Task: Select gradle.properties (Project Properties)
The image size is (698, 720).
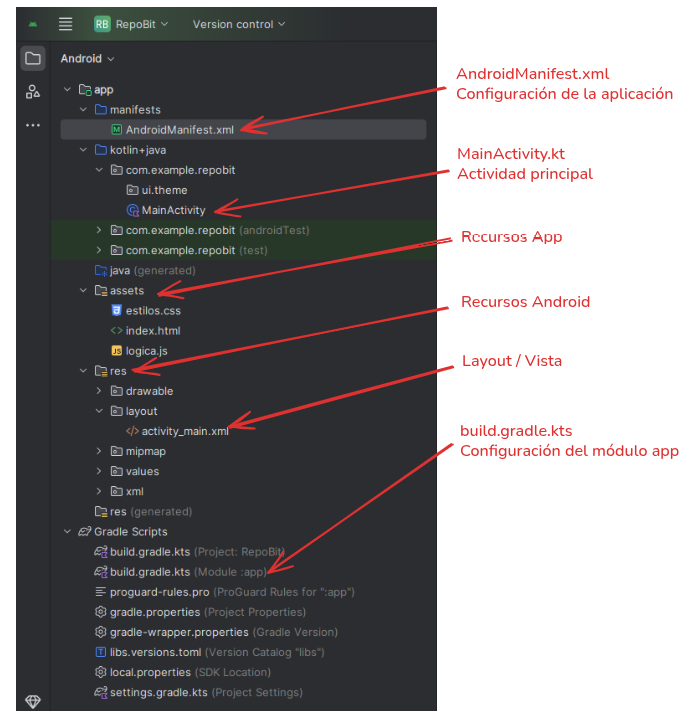Action: tap(208, 613)
